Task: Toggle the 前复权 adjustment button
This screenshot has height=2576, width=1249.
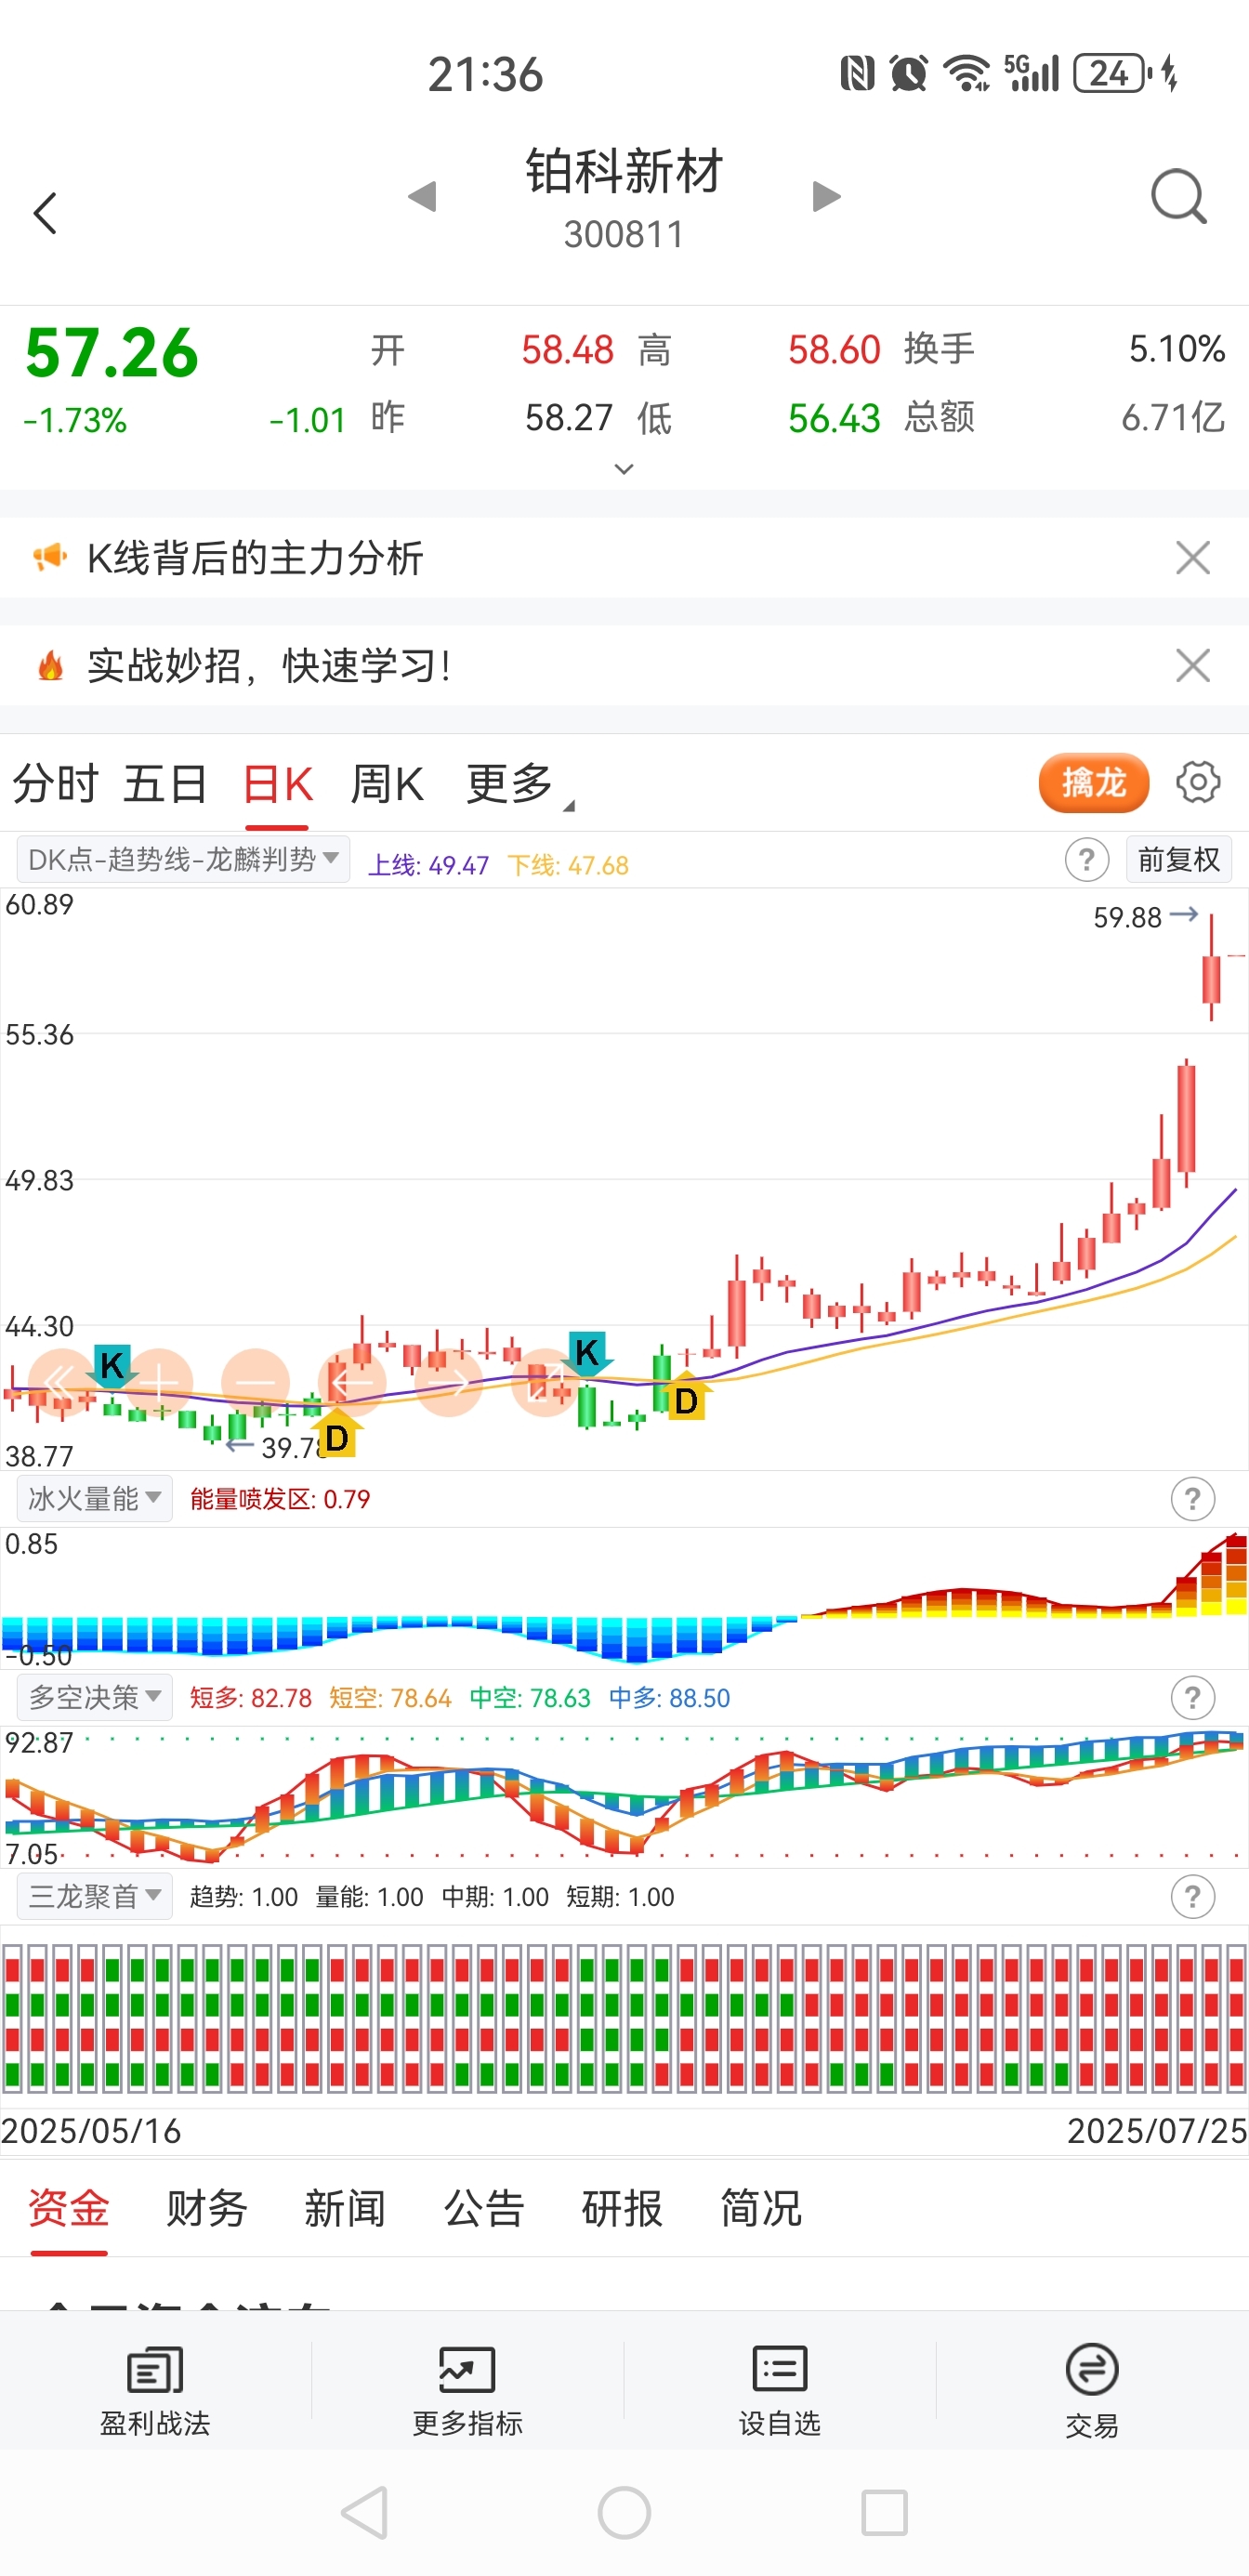Action: click(x=1178, y=860)
